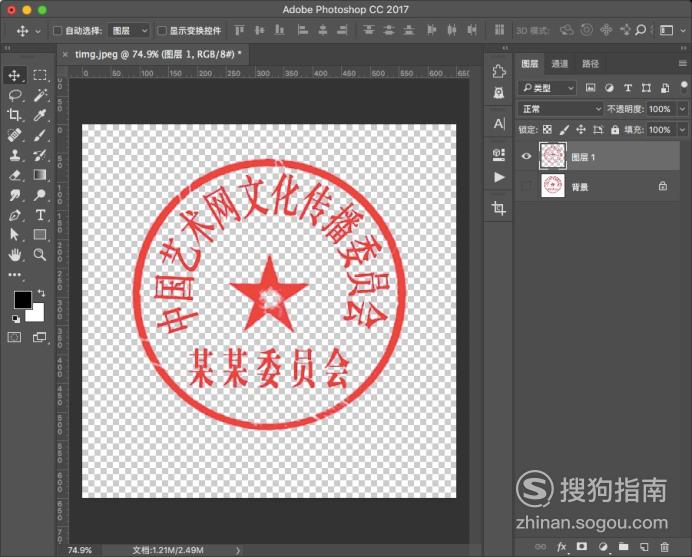Viewport: 692px width, 557px height.
Task: Select the Rectangular Marquee tool
Action: (x=40, y=75)
